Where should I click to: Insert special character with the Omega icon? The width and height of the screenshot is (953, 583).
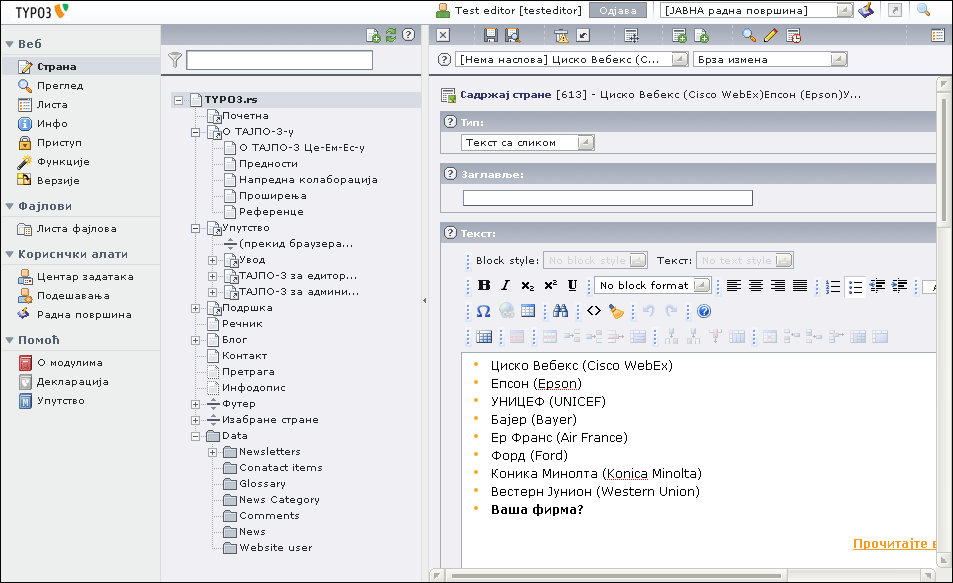[x=484, y=311]
